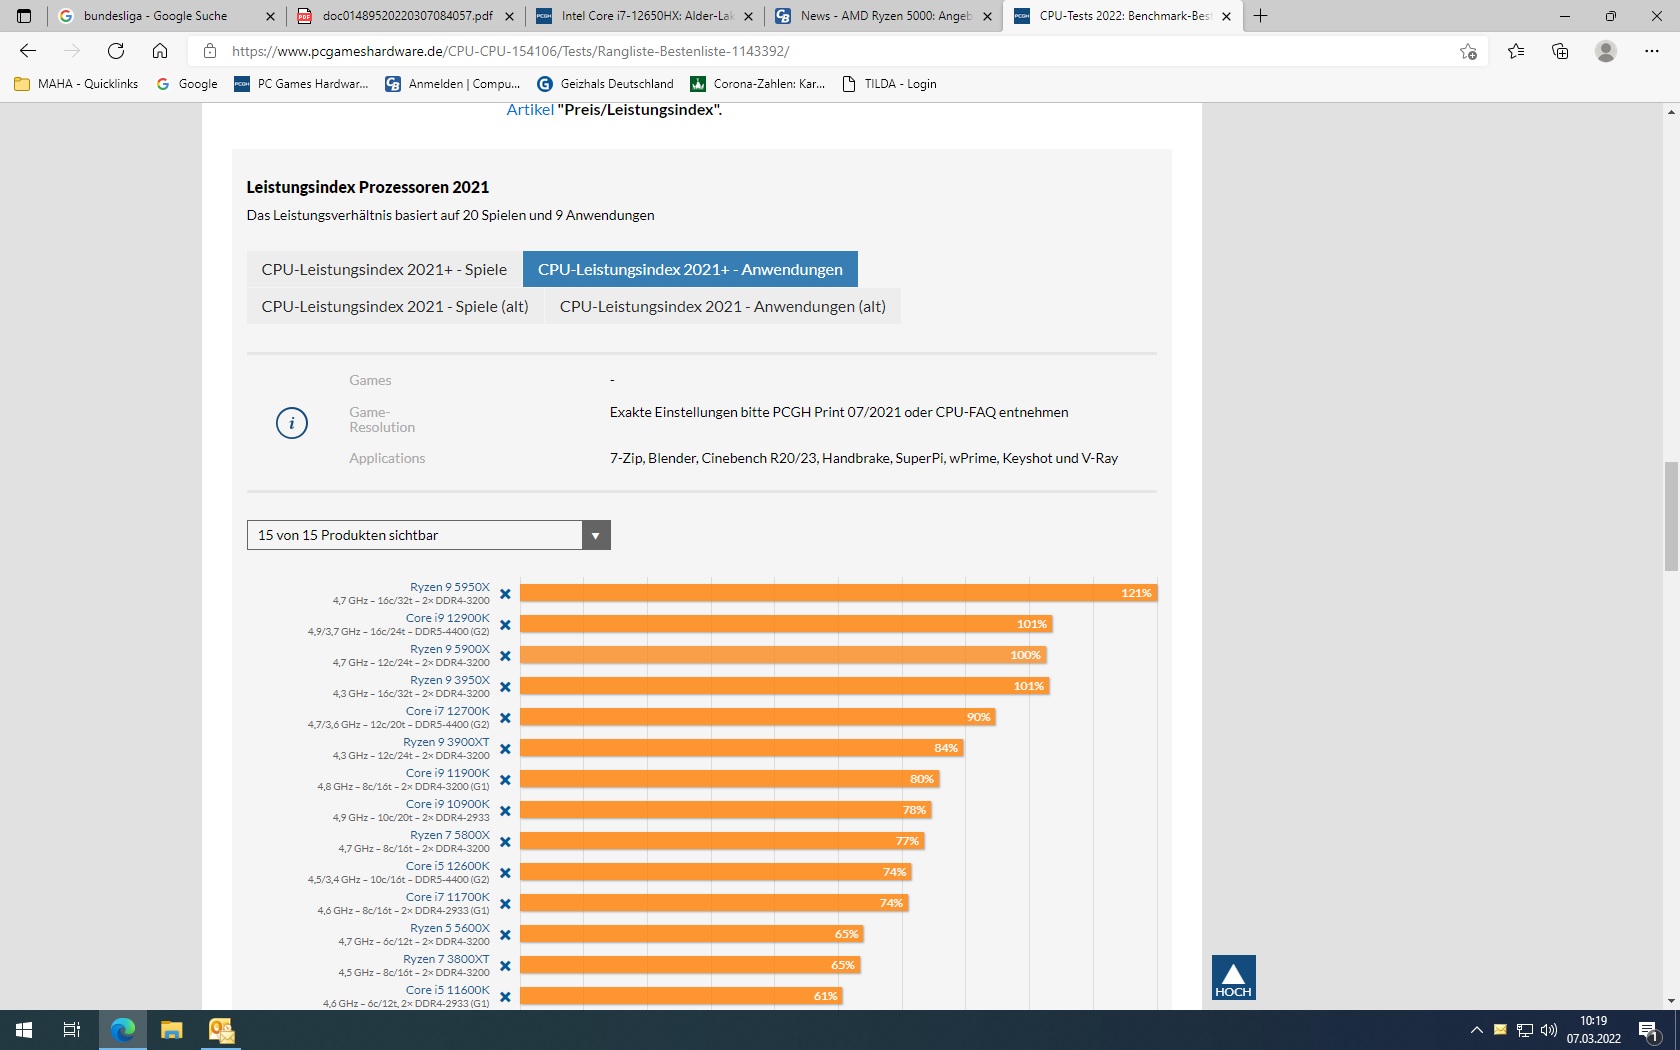
Task: Click the browser Back arrow
Action: coord(28,51)
